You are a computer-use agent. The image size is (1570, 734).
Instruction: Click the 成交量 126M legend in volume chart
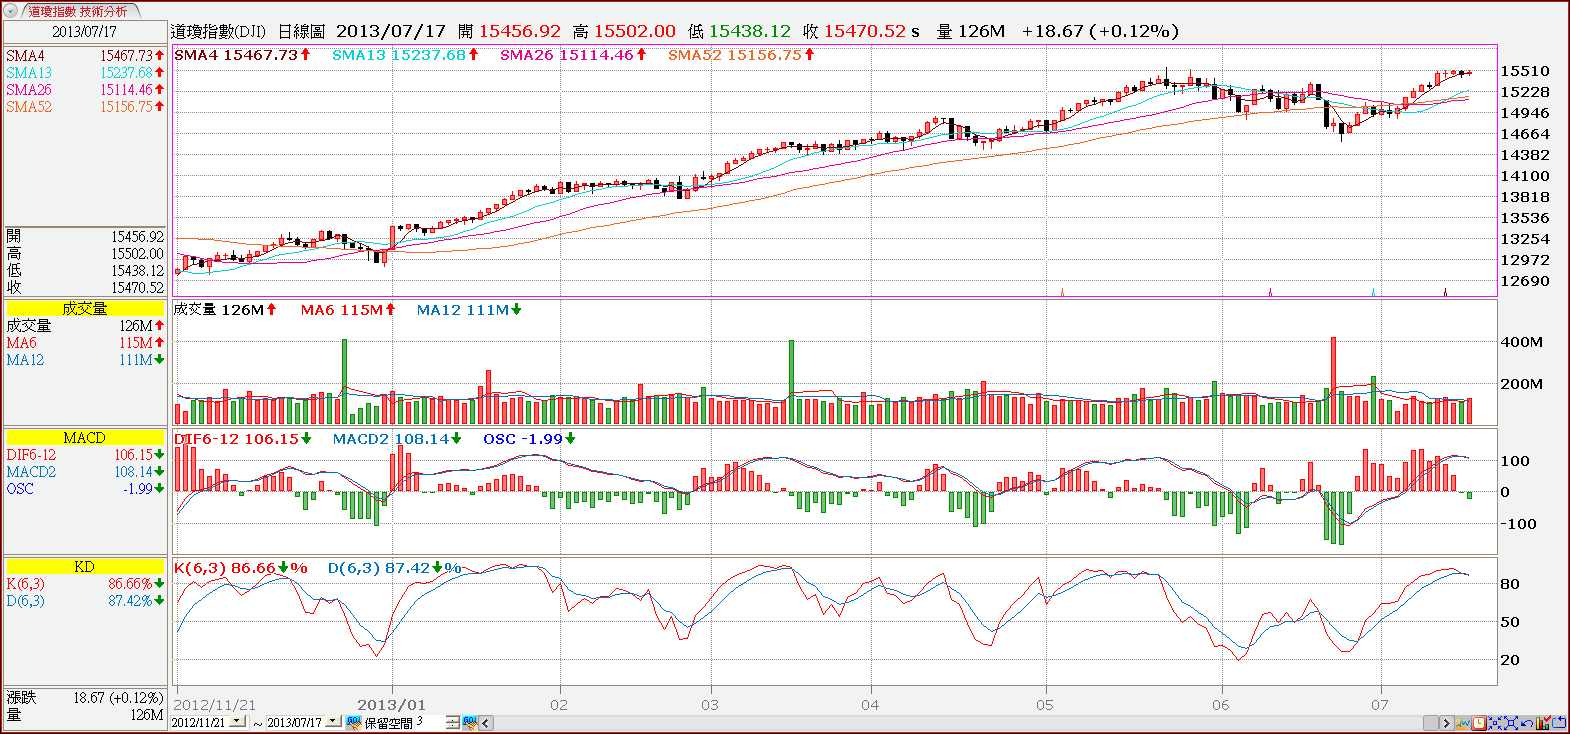(x=225, y=310)
